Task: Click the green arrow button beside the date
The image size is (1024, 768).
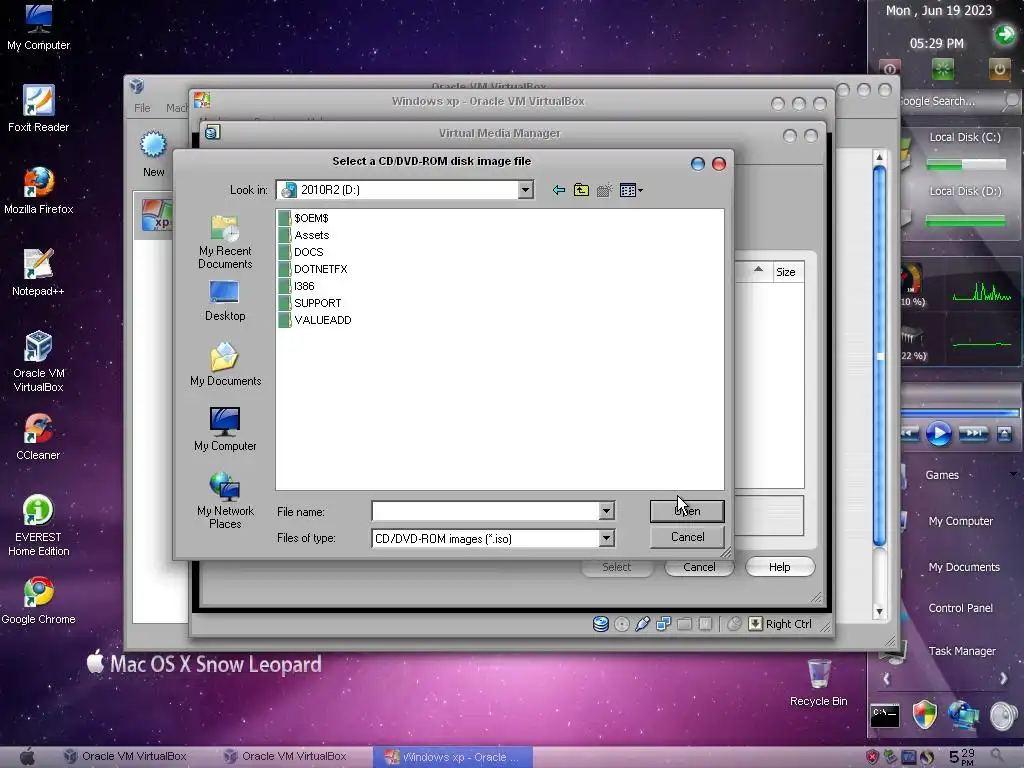Action: pos(1005,34)
